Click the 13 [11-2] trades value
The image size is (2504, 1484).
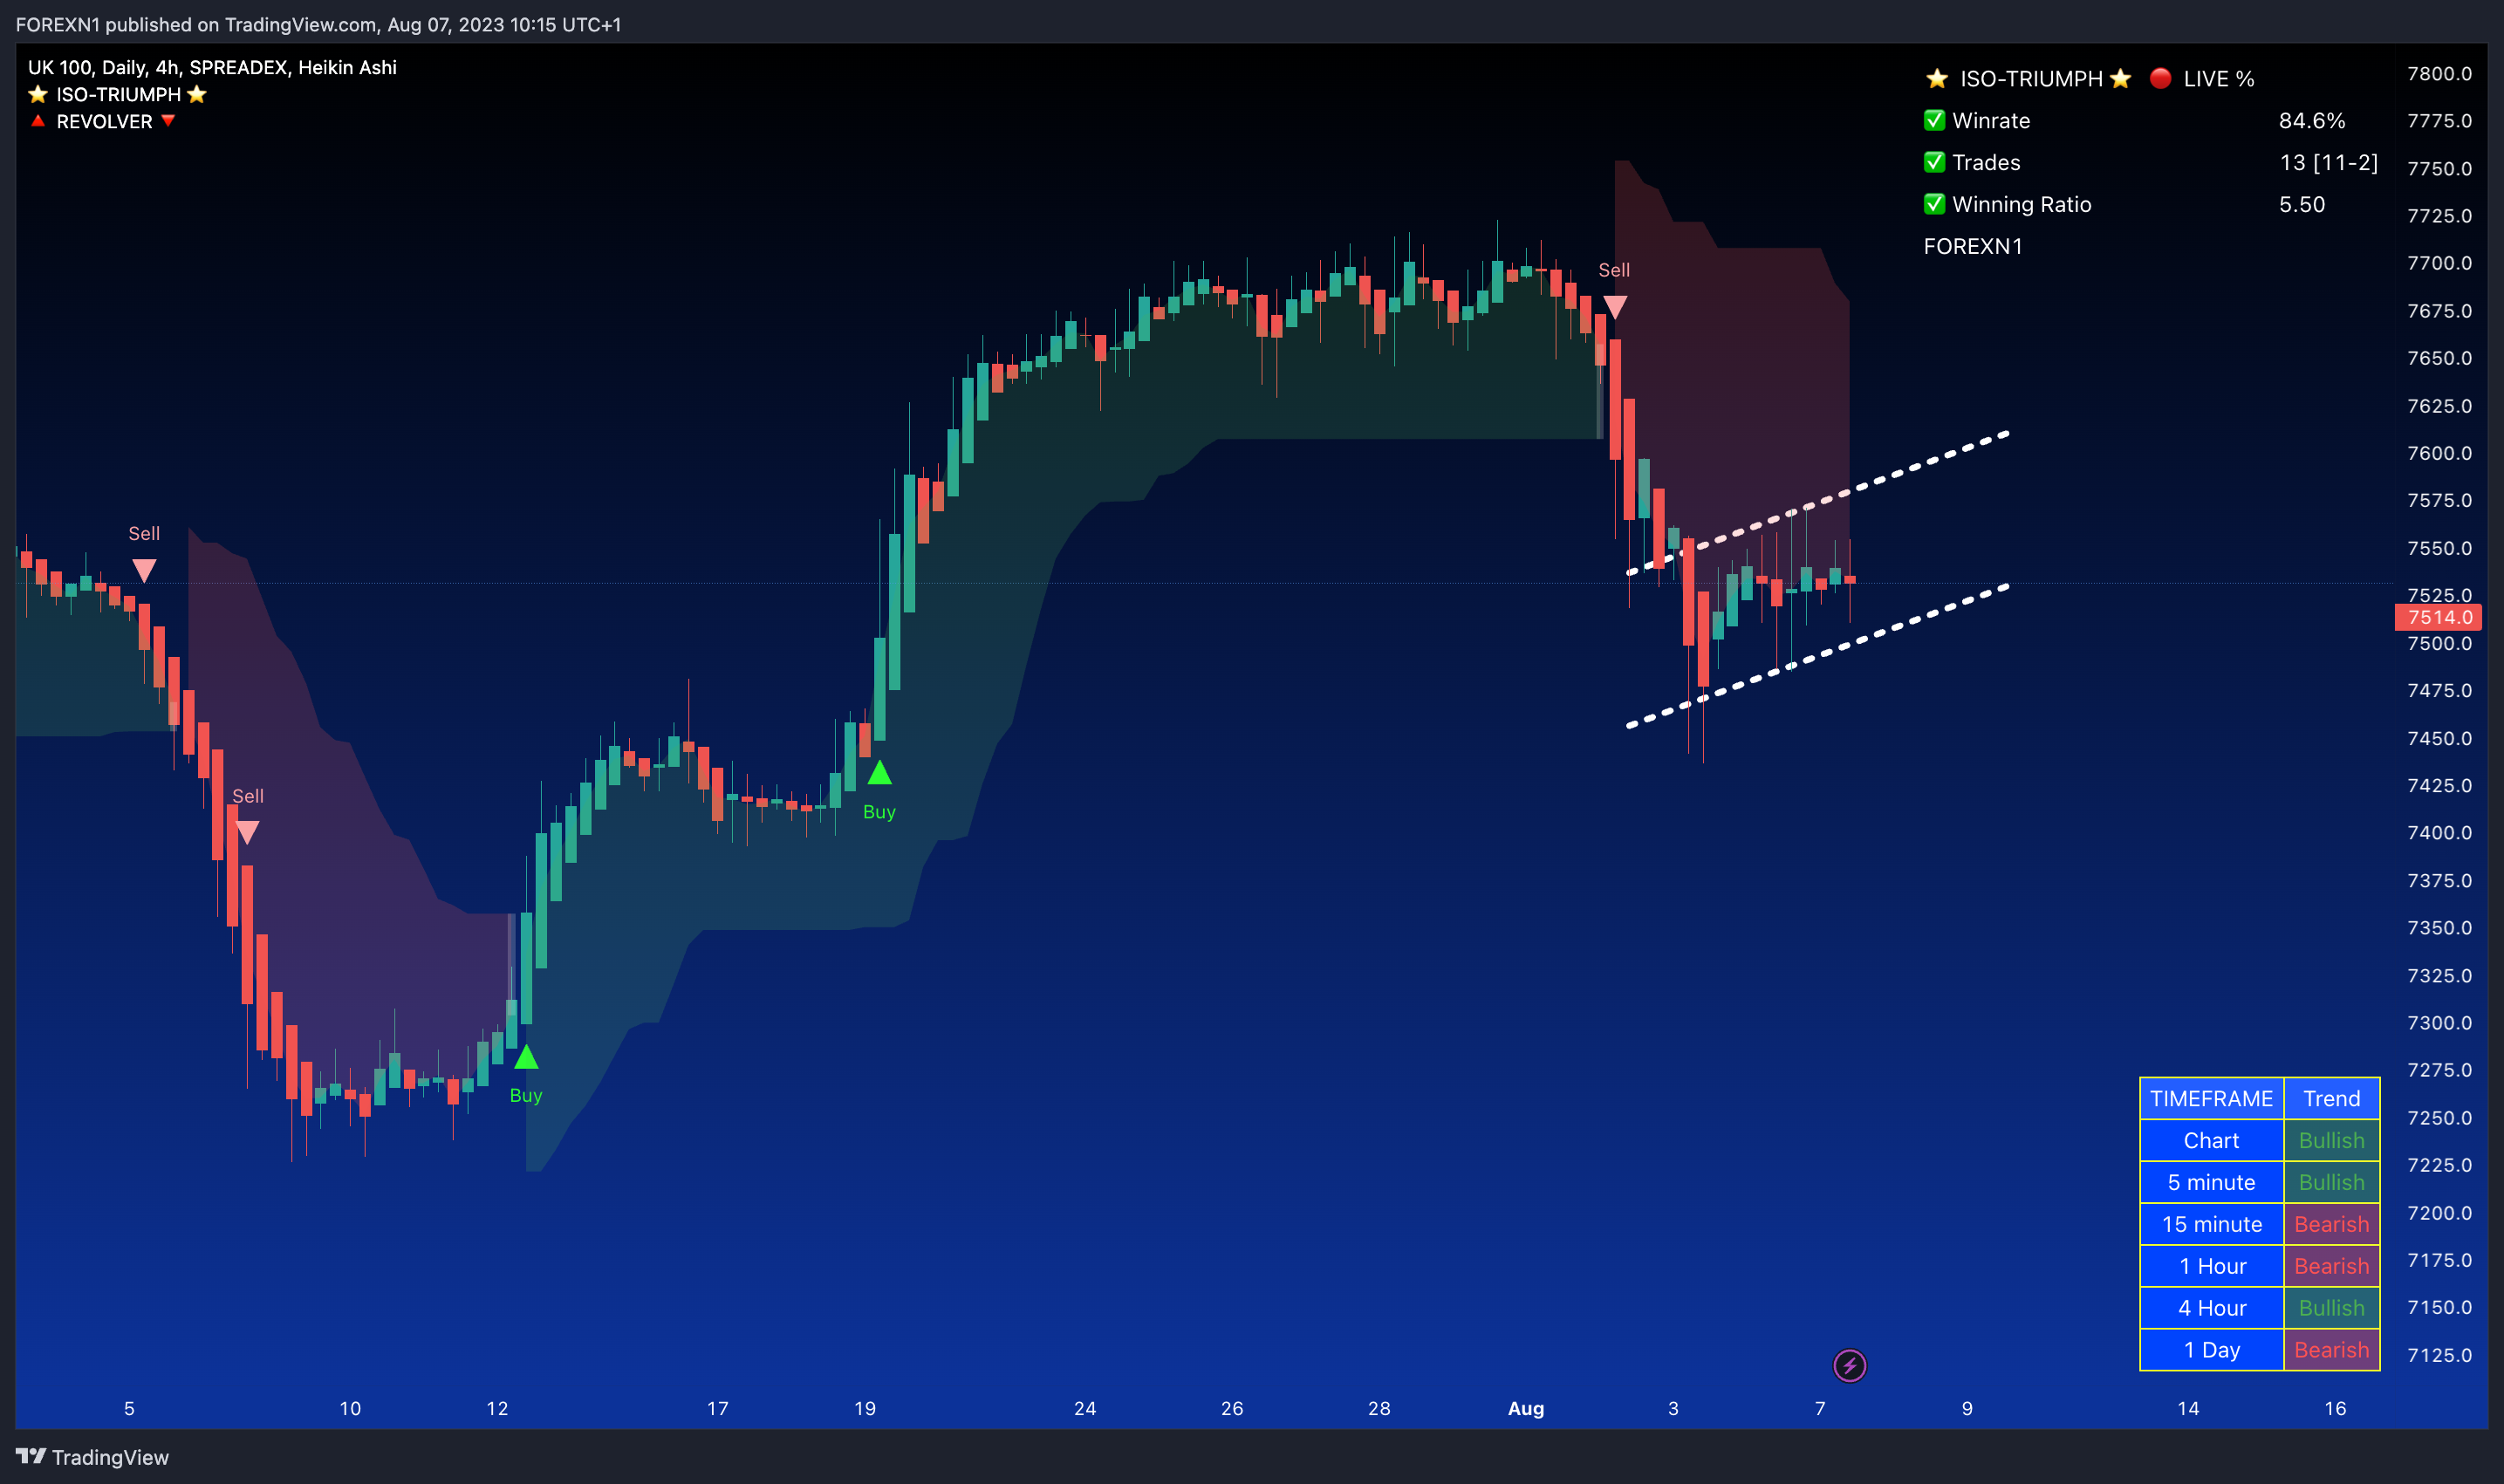tap(2329, 162)
